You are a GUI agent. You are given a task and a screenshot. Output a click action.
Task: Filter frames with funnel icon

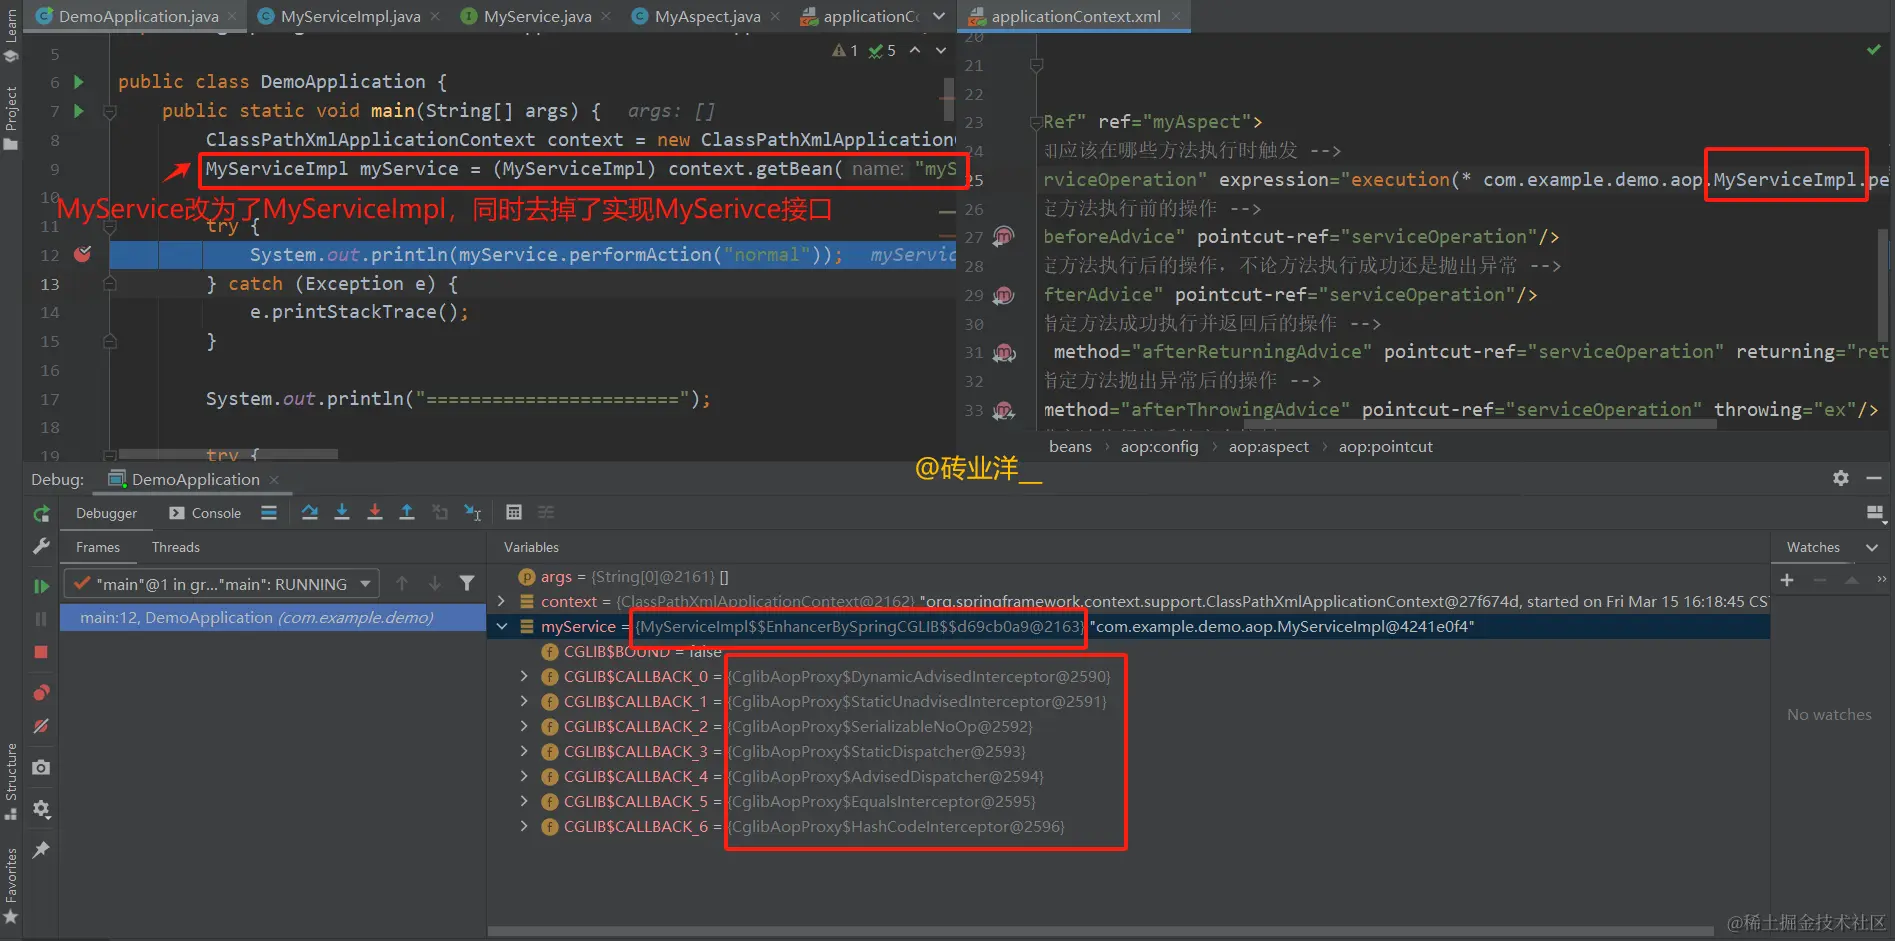pyautogui.click(x=467, y=583)
